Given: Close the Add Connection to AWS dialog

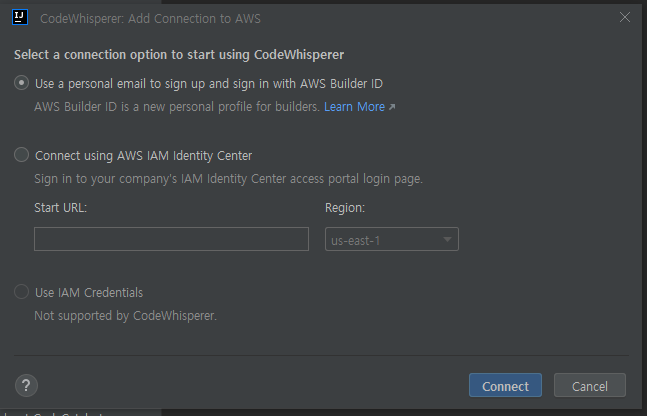Looking at the screenshot, I should point(625,17).
